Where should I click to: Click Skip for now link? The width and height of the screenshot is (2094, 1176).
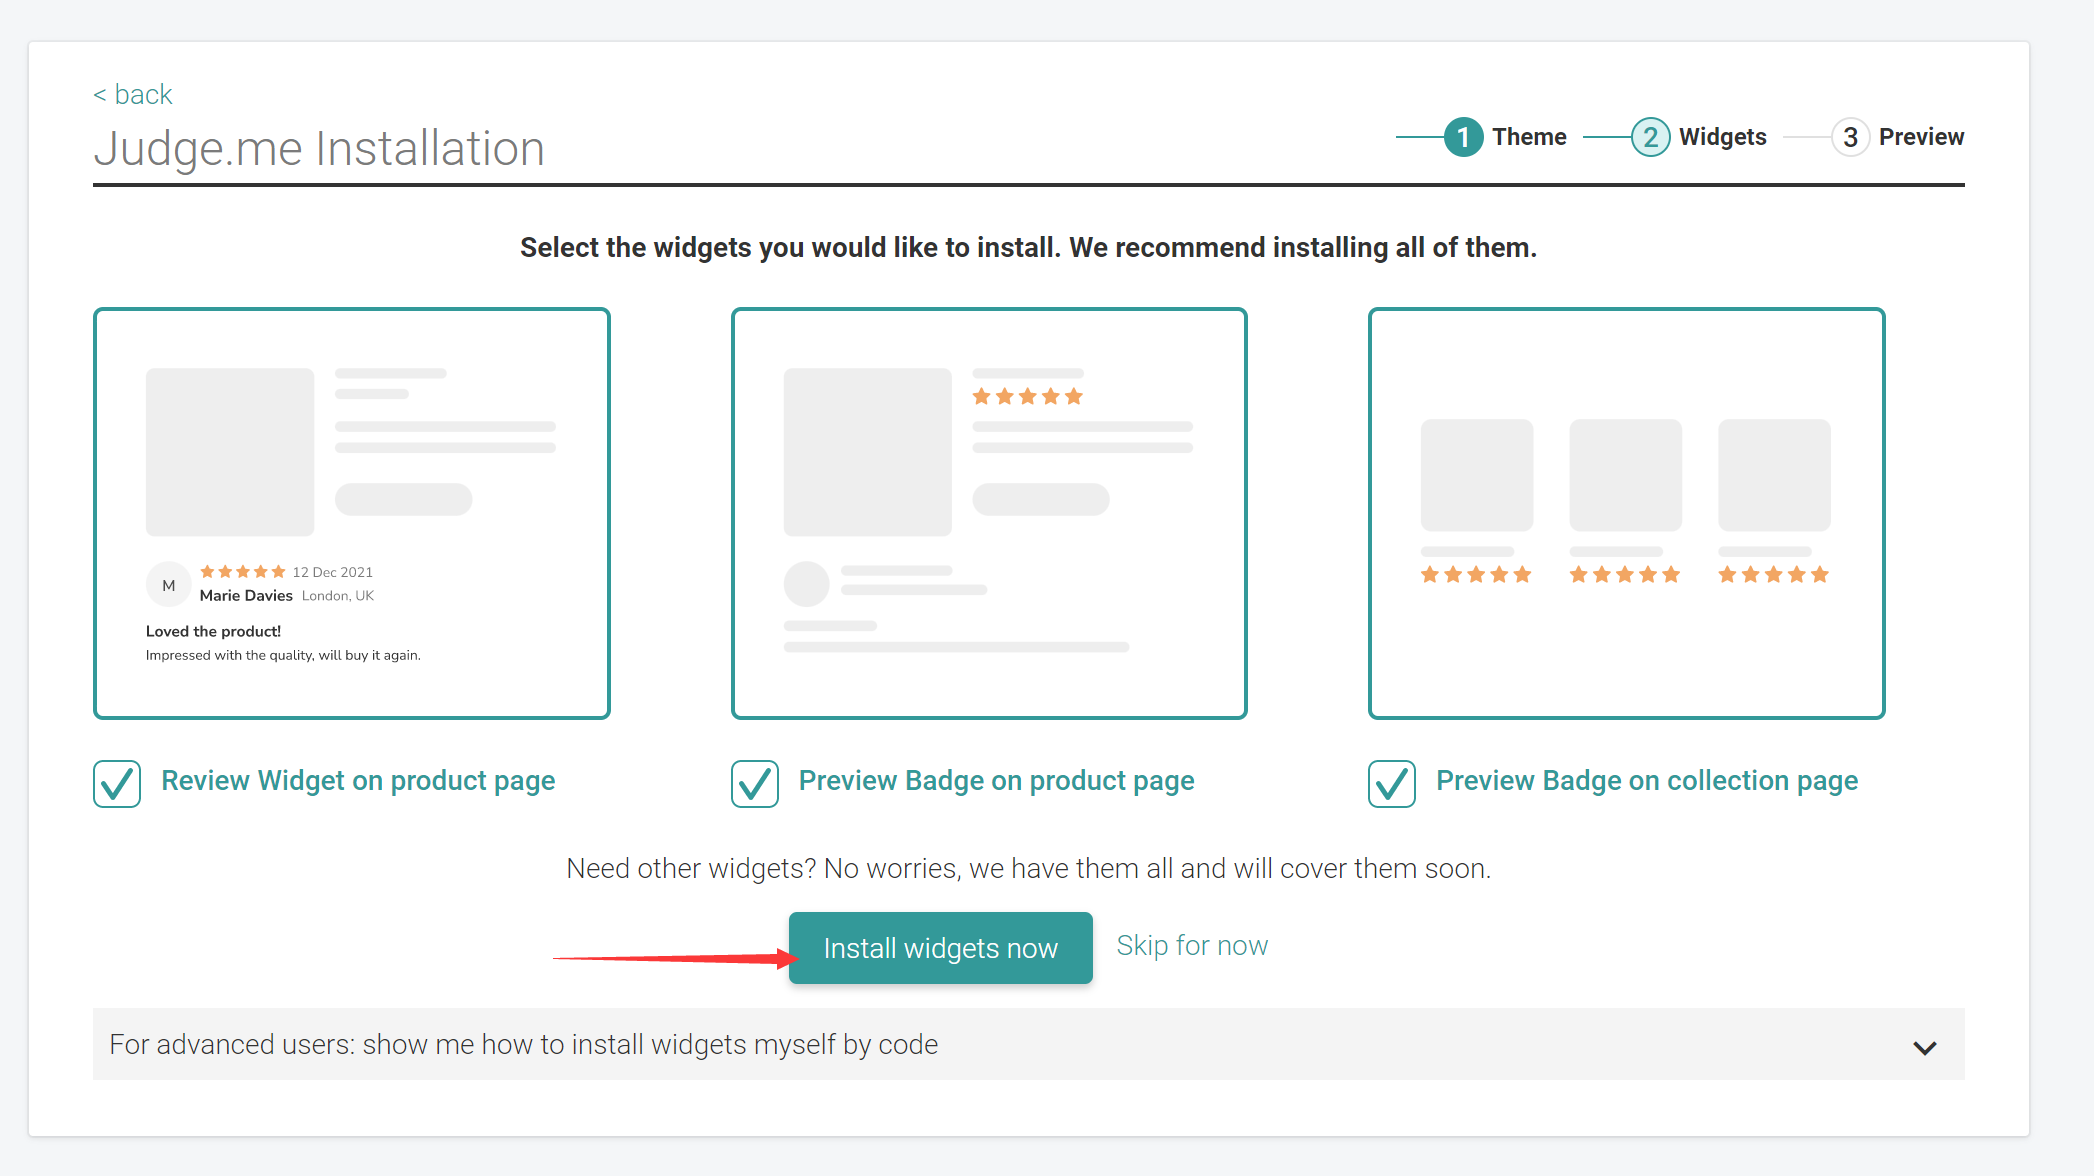[x=1192, y=946]
